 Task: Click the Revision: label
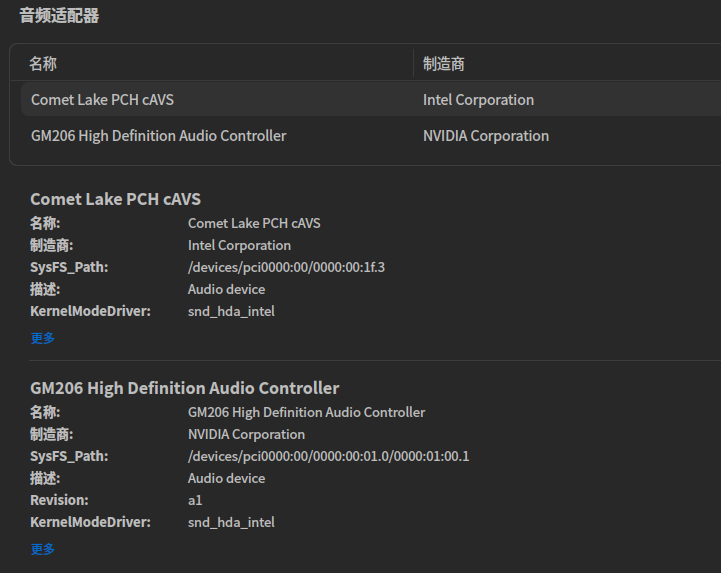[59, 500]
